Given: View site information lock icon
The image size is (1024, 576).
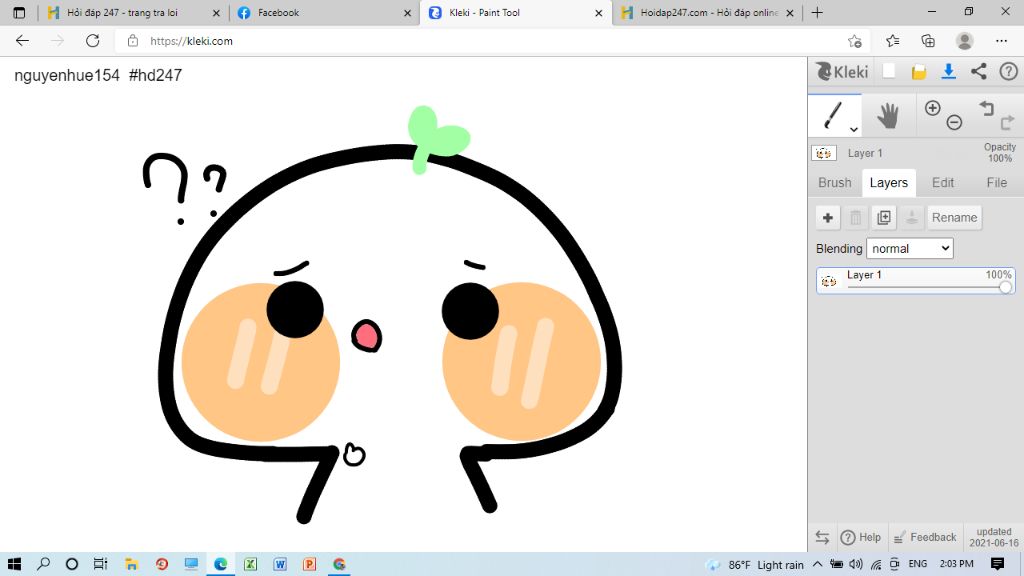Looking at the screenshot, I should 133,40.
